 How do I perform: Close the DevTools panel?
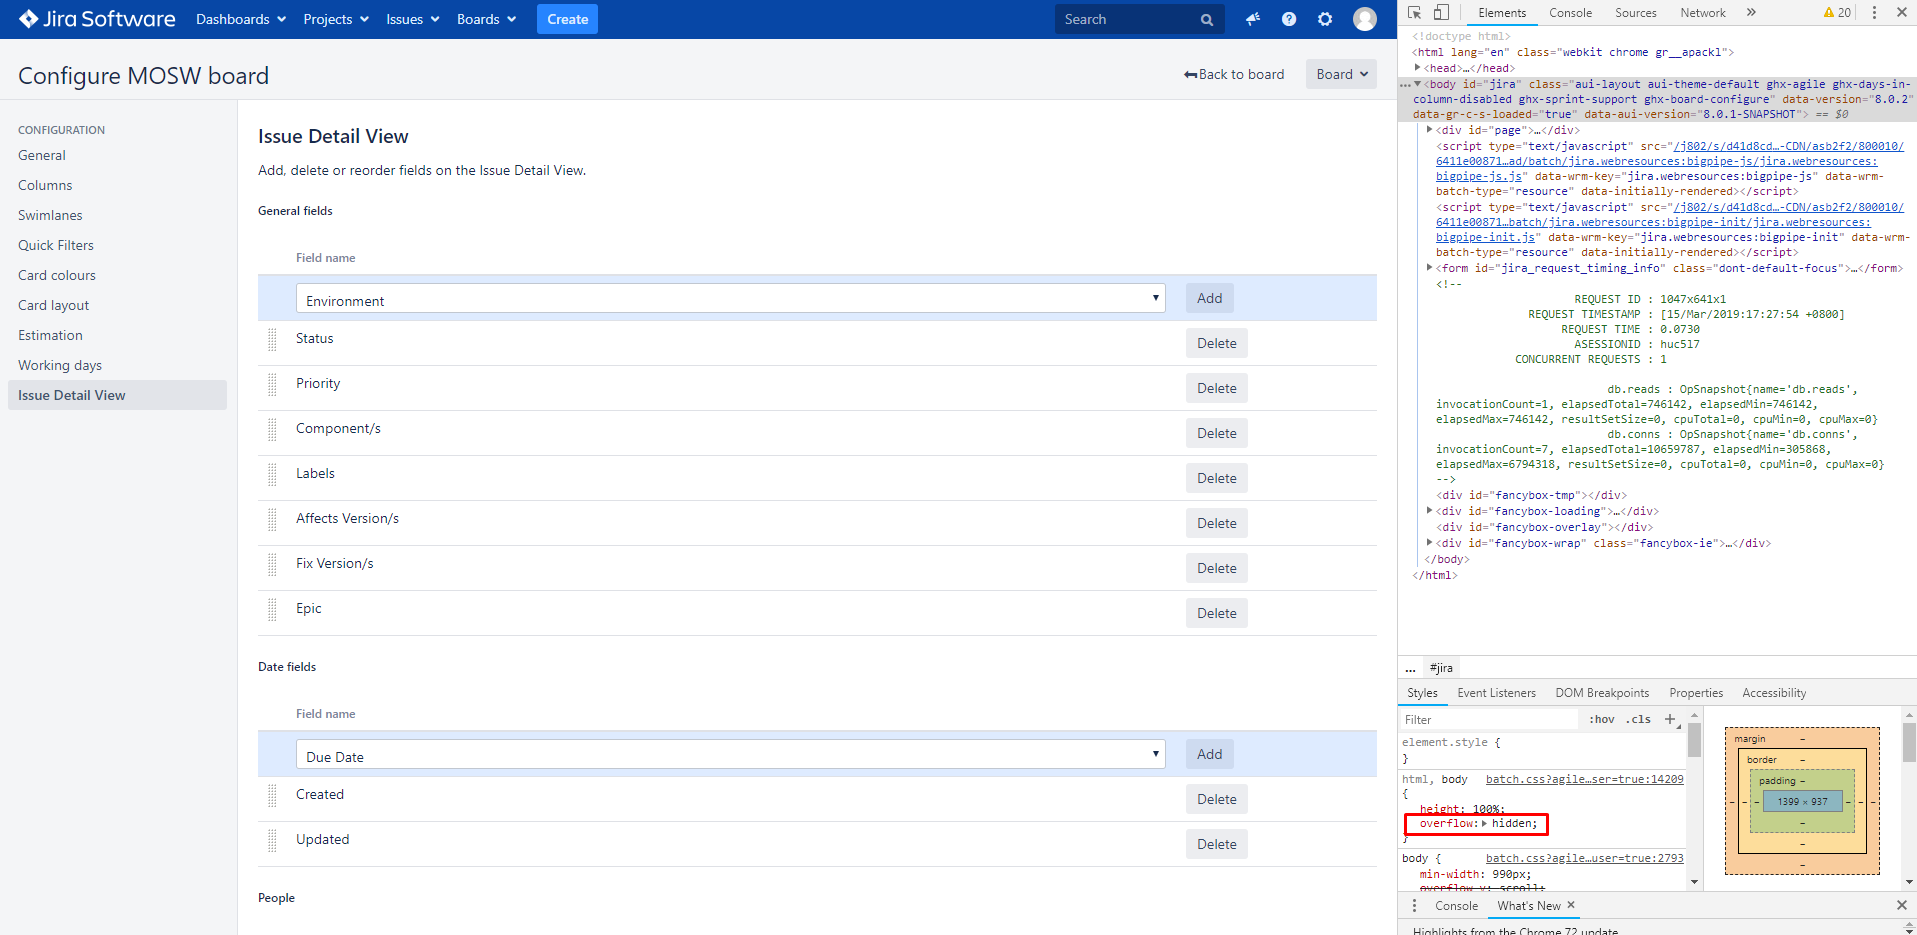click(x=1902, y=13)
